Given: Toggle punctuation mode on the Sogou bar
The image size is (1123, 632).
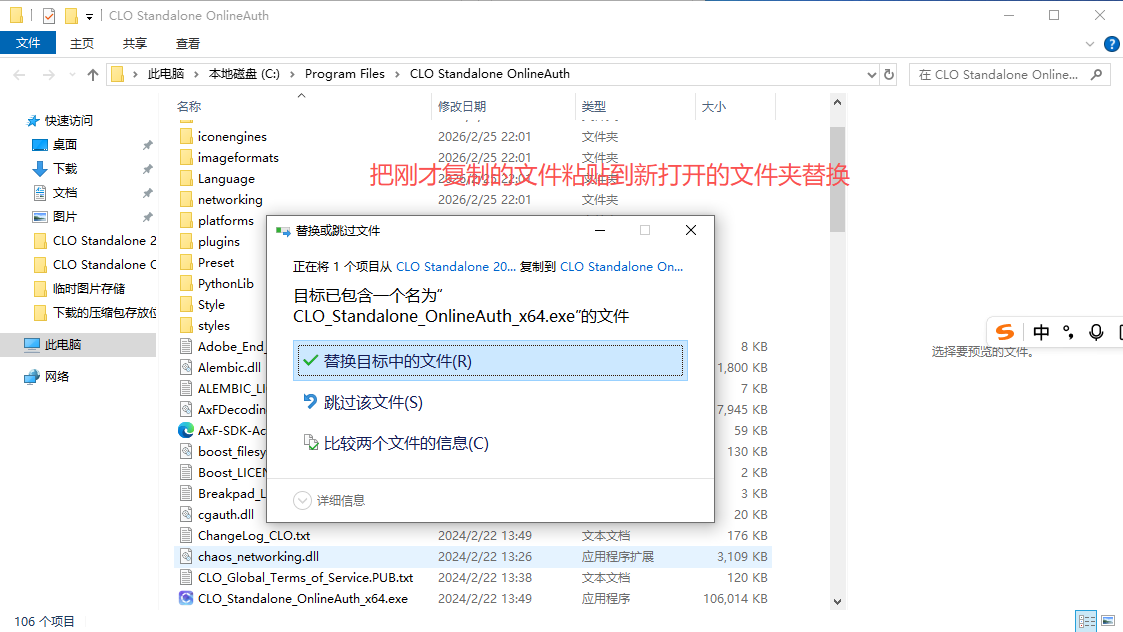Looking at the screenshot, I should pos(1069,331).
